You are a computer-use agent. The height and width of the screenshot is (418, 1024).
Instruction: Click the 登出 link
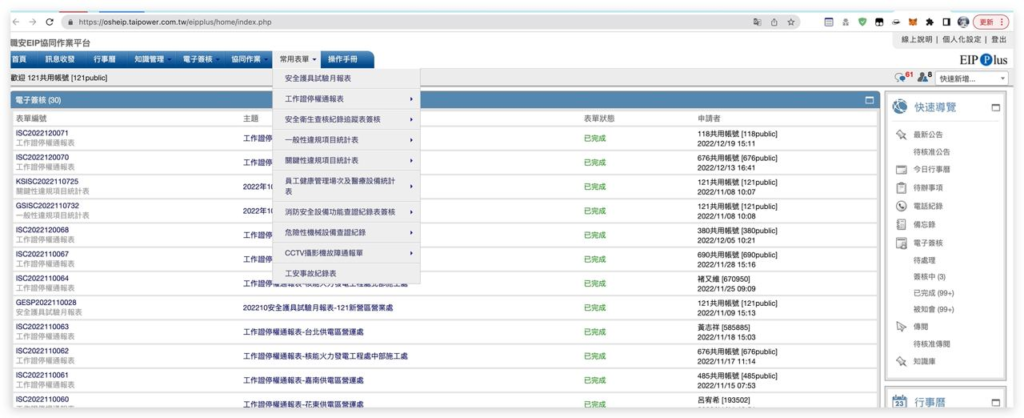(x=999, y=39)
